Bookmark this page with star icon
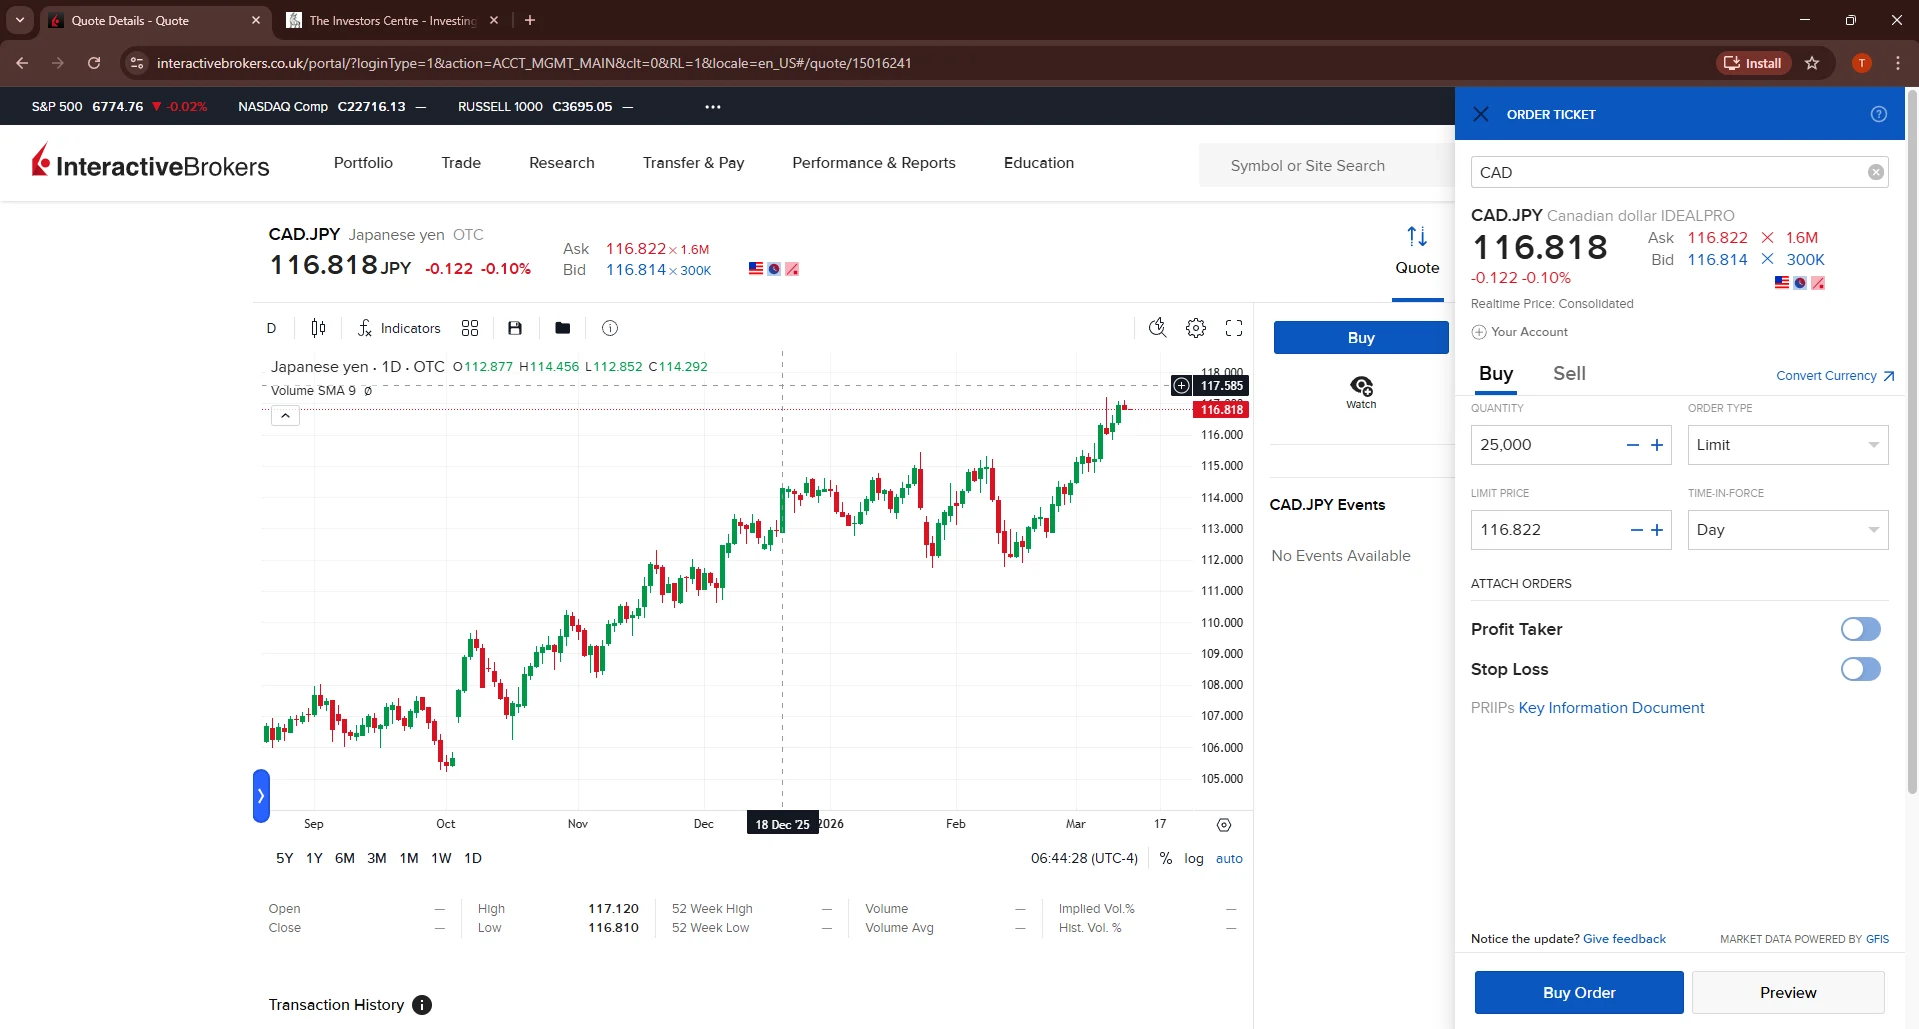This screenshot has height=1029, width=1919. tap(1812, 63)
